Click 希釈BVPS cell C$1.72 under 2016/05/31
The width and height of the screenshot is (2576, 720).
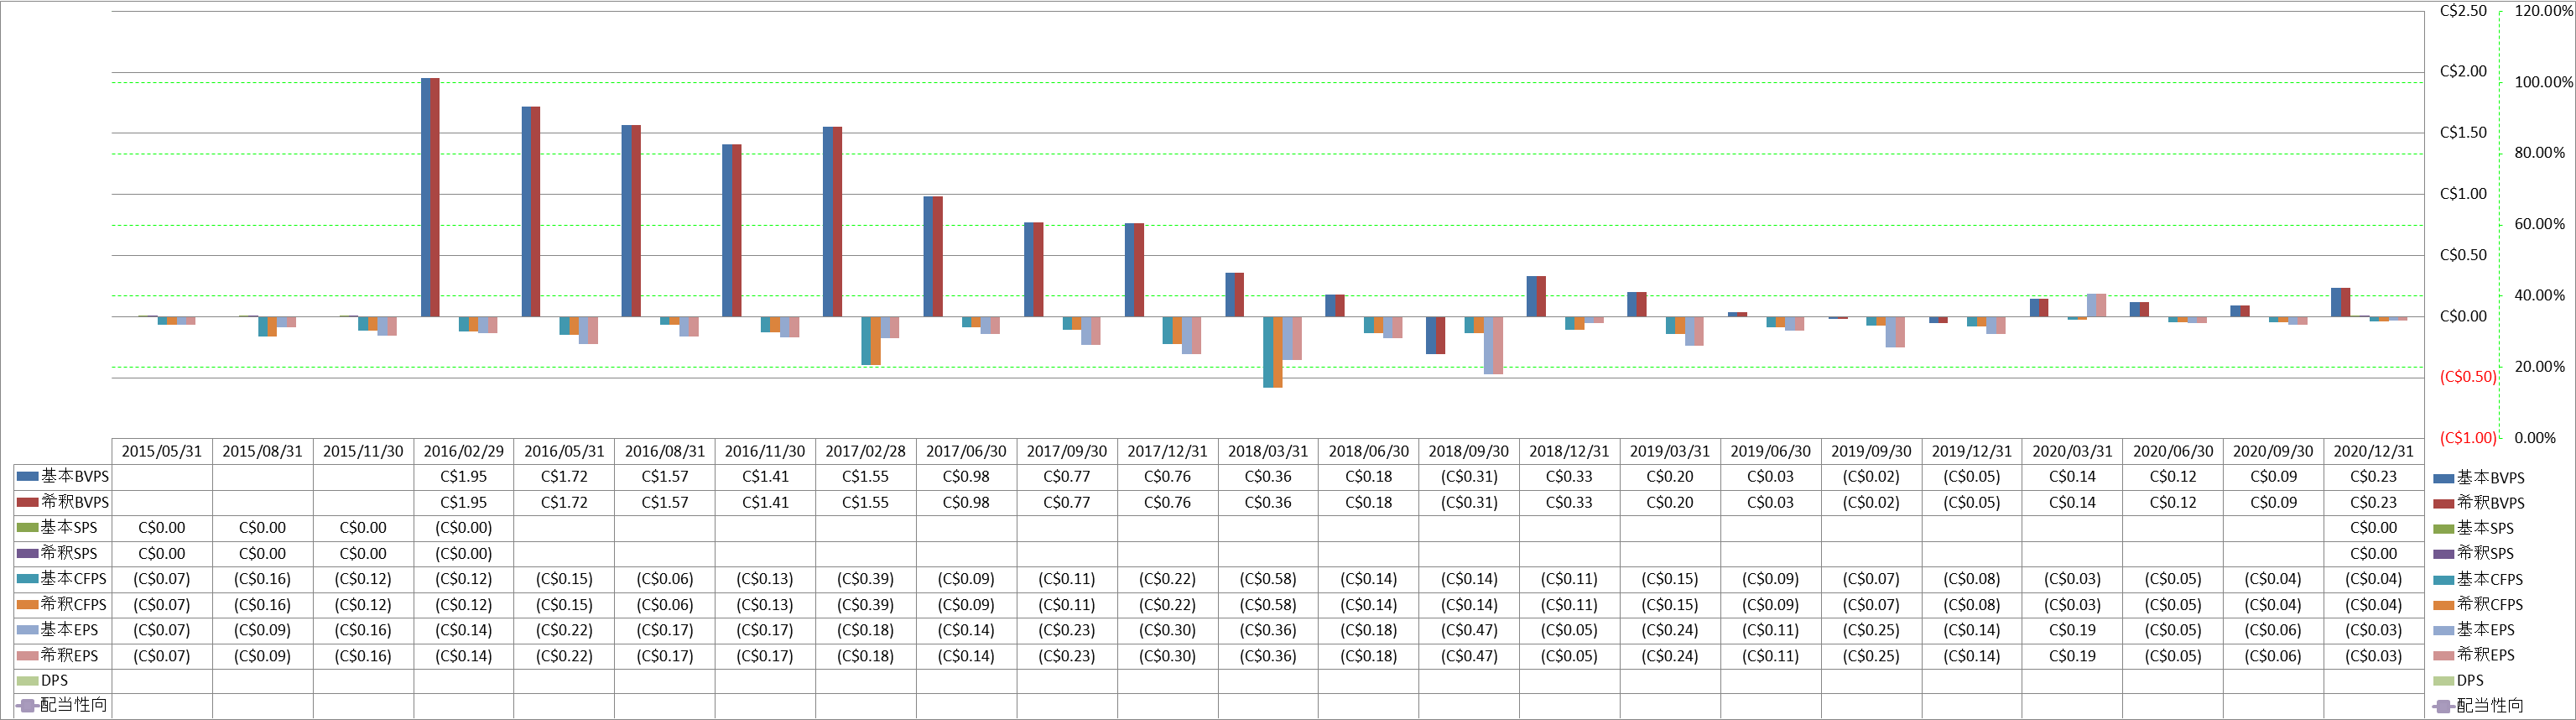pyautogui.click(x=564, y=502)
